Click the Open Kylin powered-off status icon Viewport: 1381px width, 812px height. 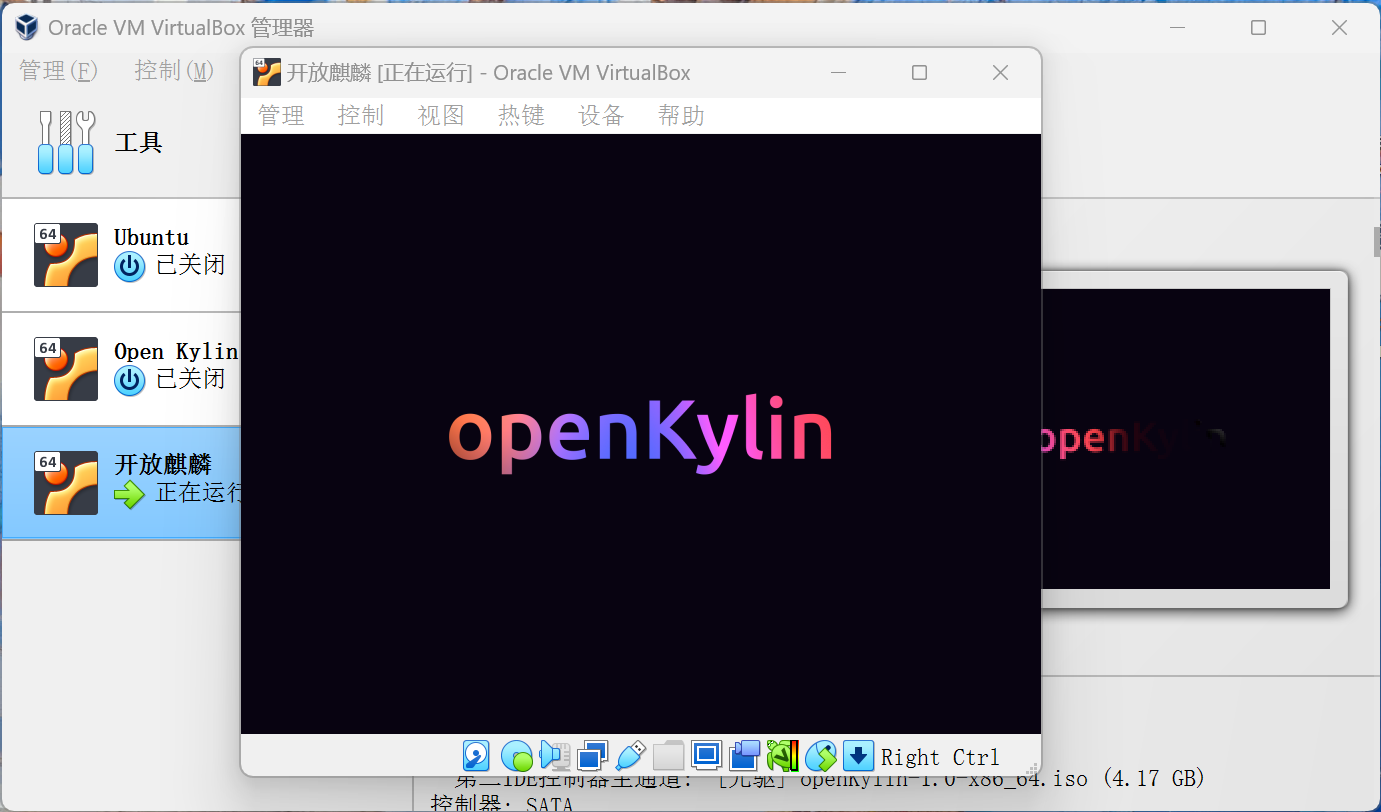(129, 380)
